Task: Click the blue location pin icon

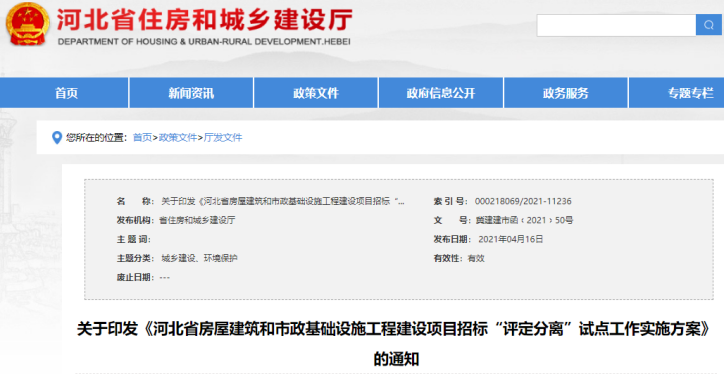Action: [x=57, y=138]
